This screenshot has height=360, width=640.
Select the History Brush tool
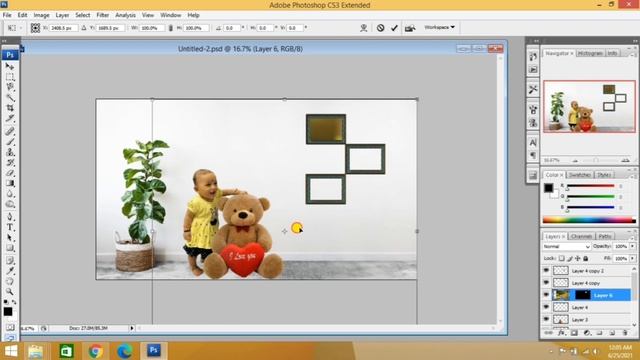pyautogui.click(x=10, y=162)
